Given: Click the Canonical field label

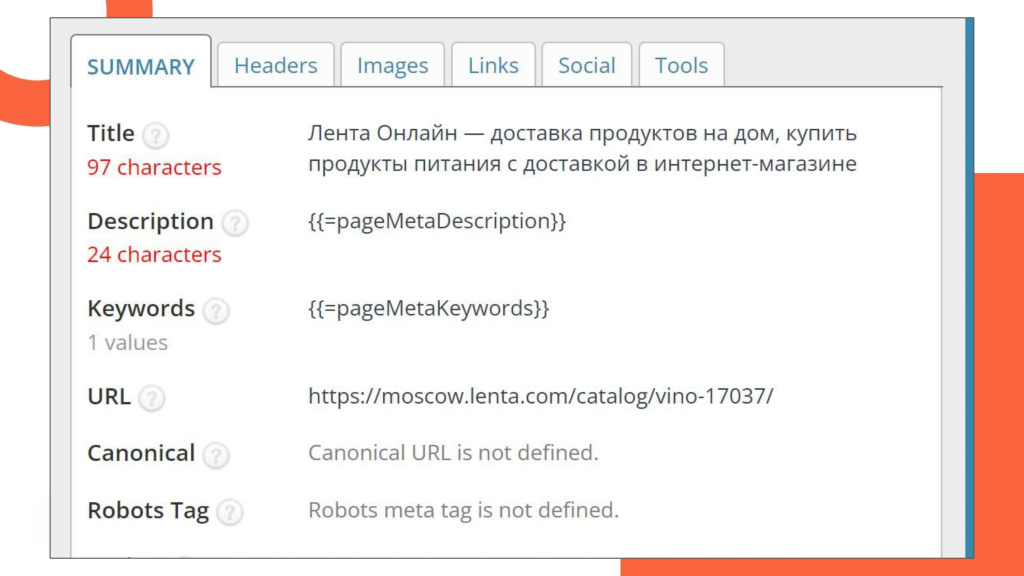Looking at the screenshot, I should tap(141, 453).
